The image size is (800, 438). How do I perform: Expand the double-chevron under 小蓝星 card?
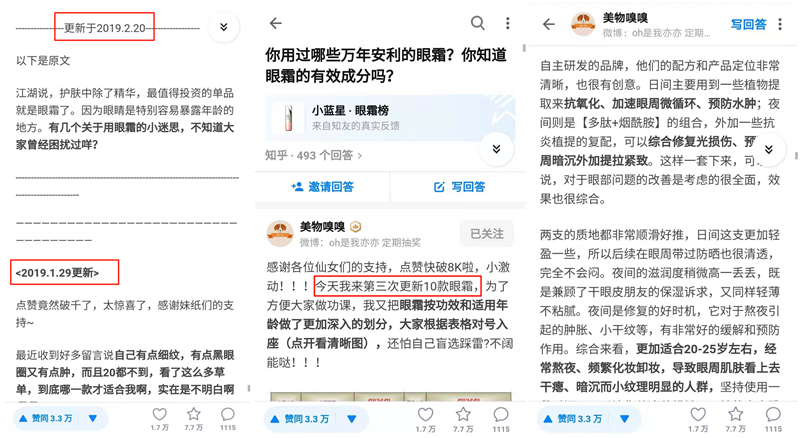(x=496, y=149)
